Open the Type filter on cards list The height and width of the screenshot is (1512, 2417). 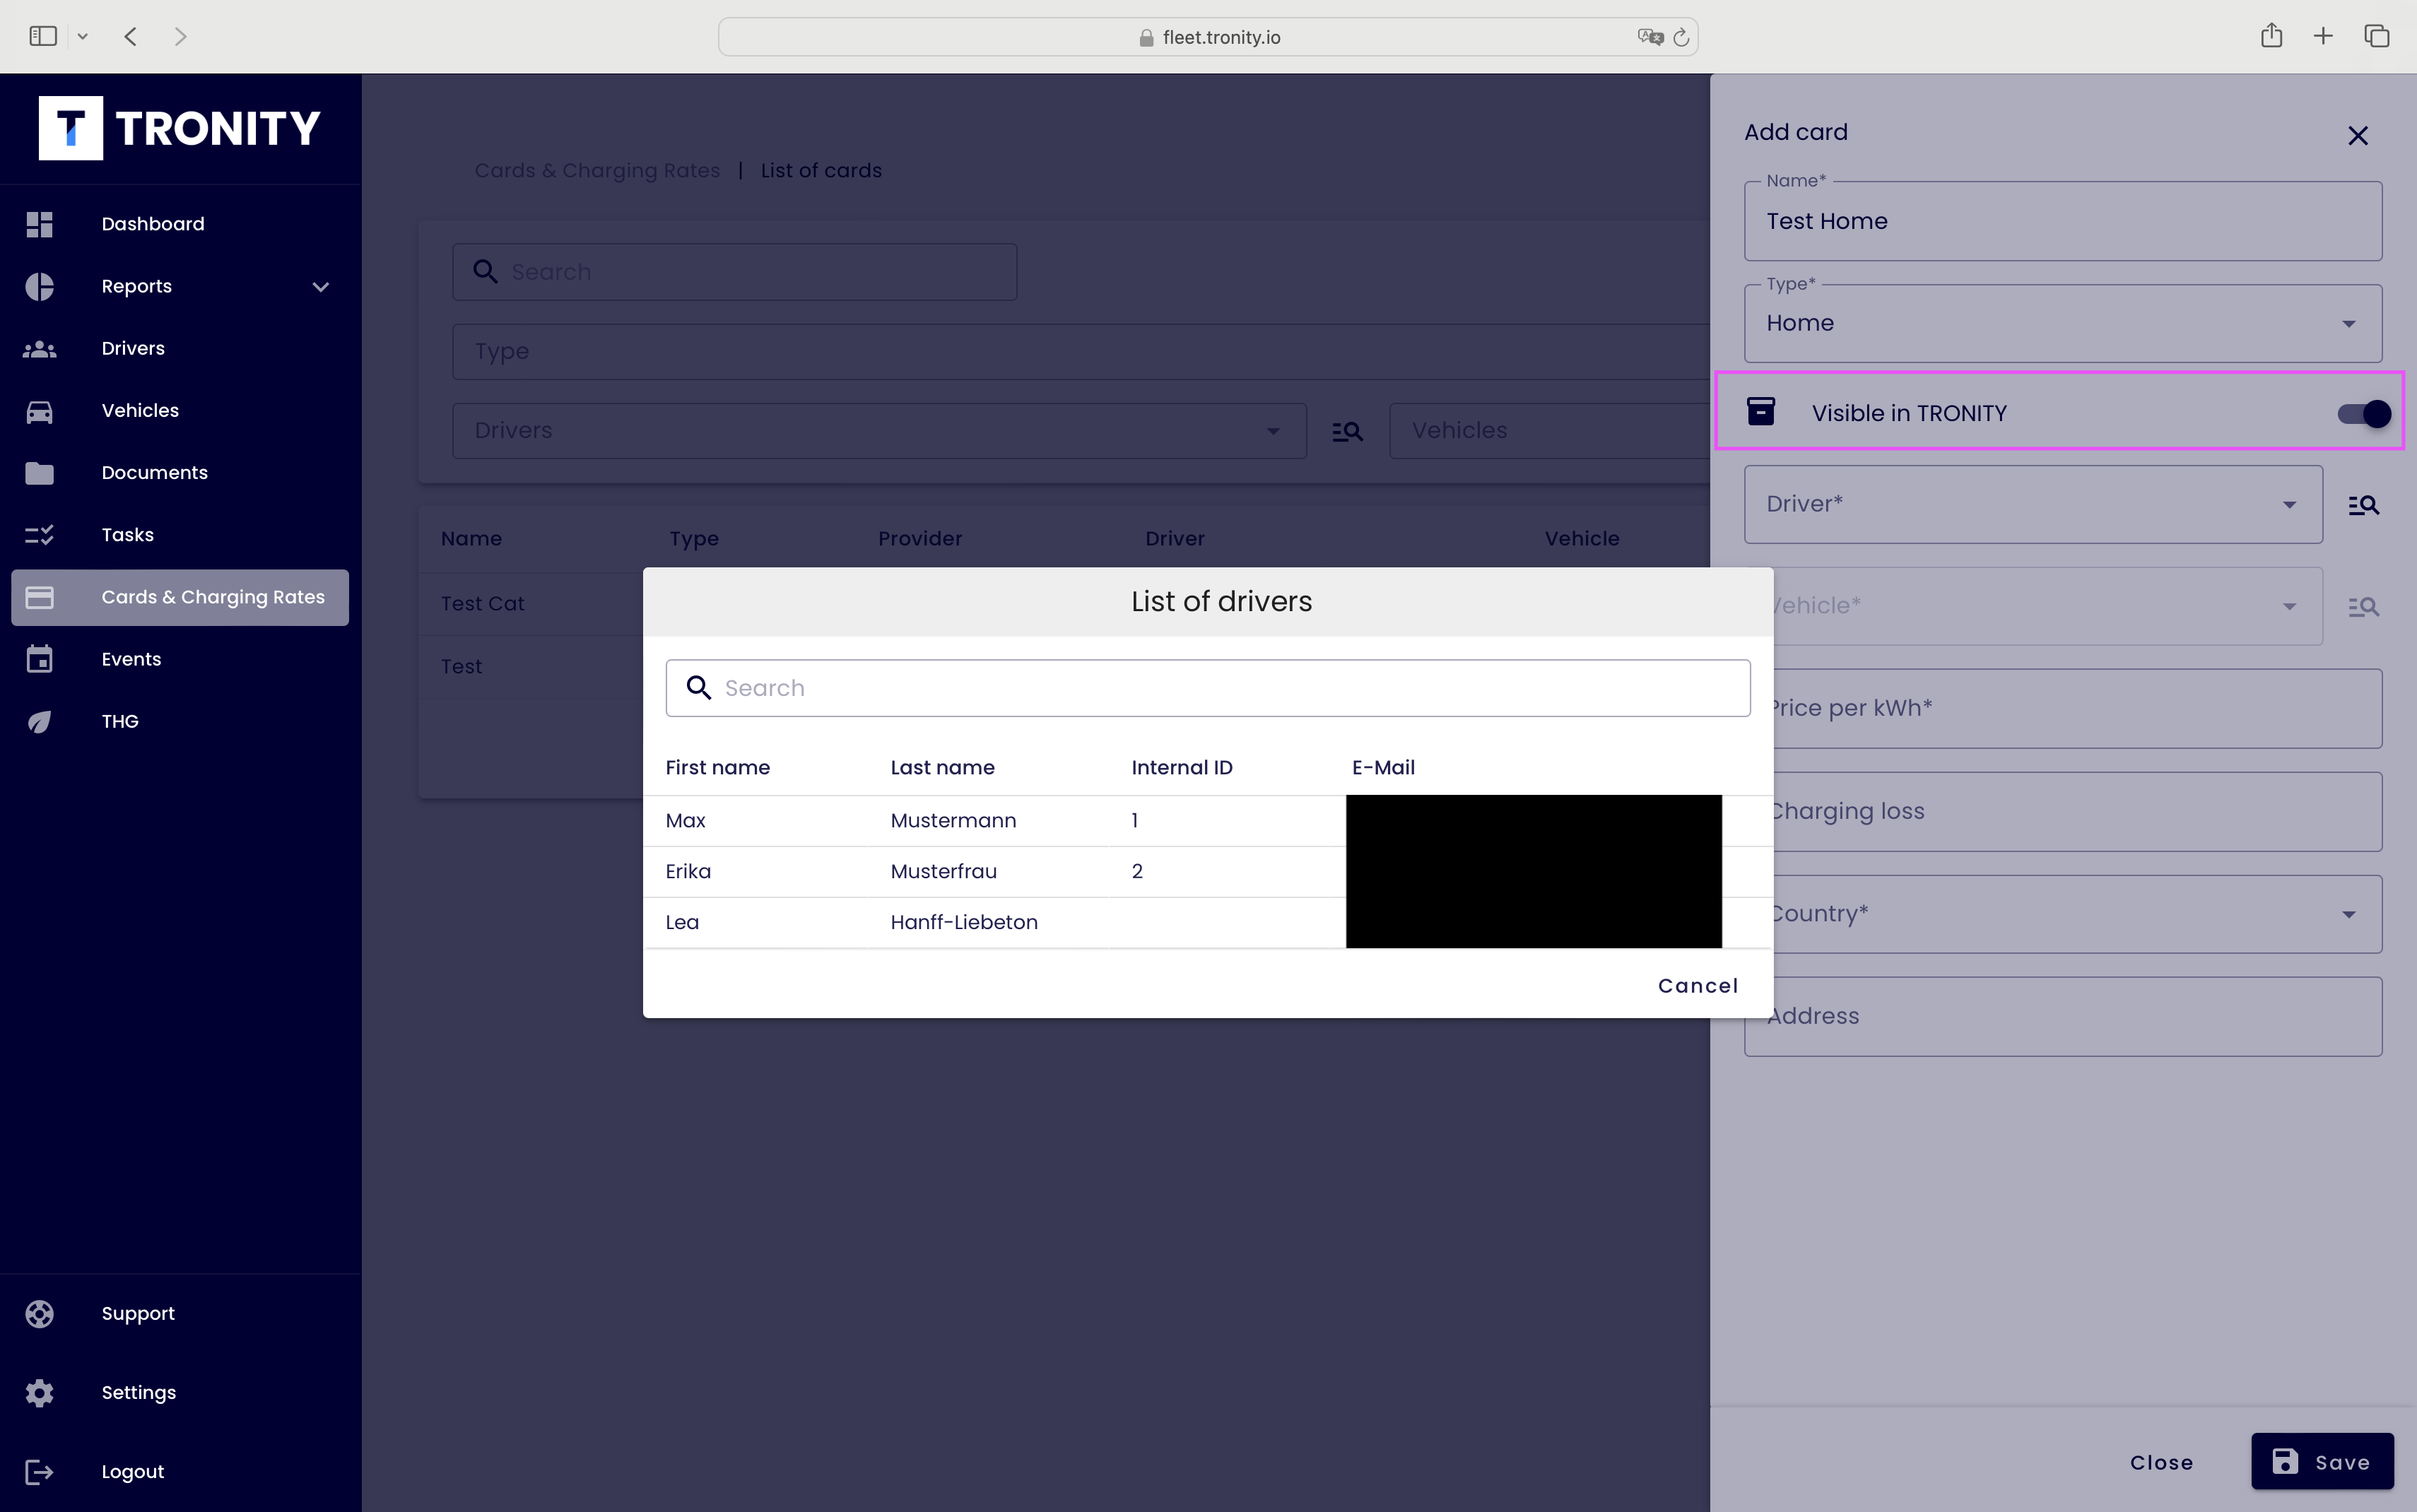(1081, 351)
